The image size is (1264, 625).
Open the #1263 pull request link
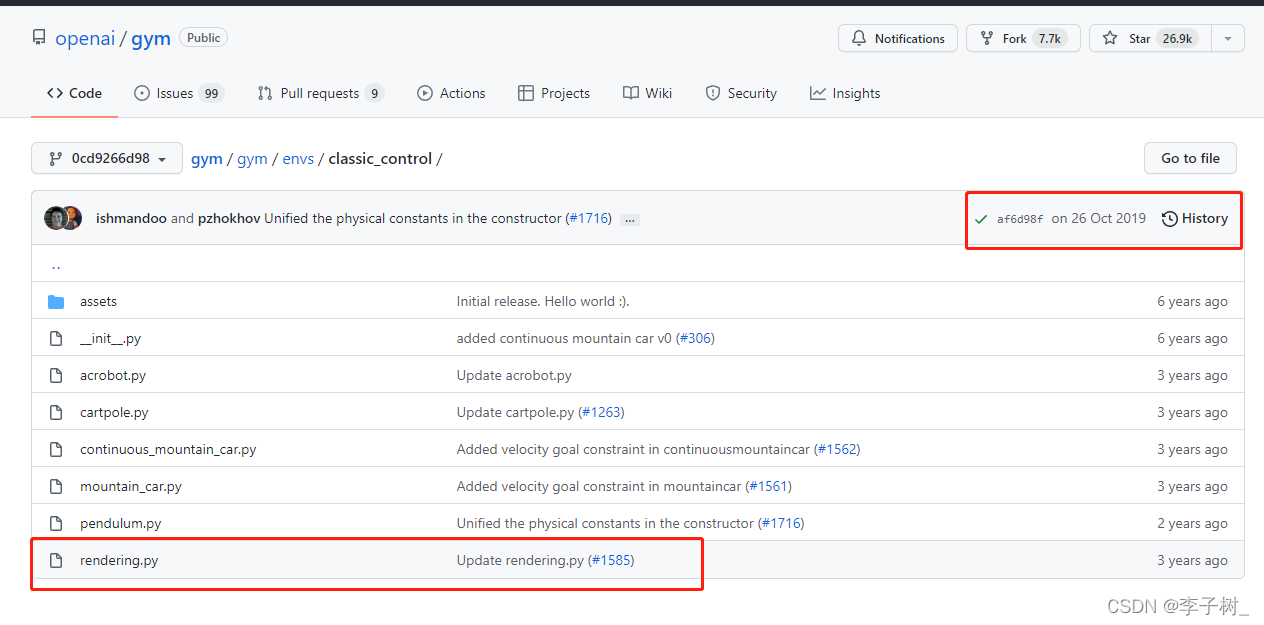click(601, 412)
